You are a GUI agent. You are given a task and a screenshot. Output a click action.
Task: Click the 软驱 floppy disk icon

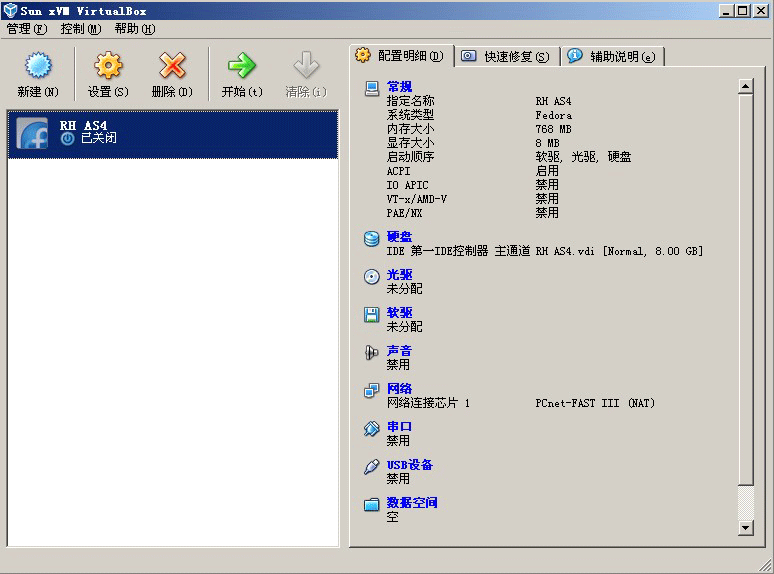(371, 314)
